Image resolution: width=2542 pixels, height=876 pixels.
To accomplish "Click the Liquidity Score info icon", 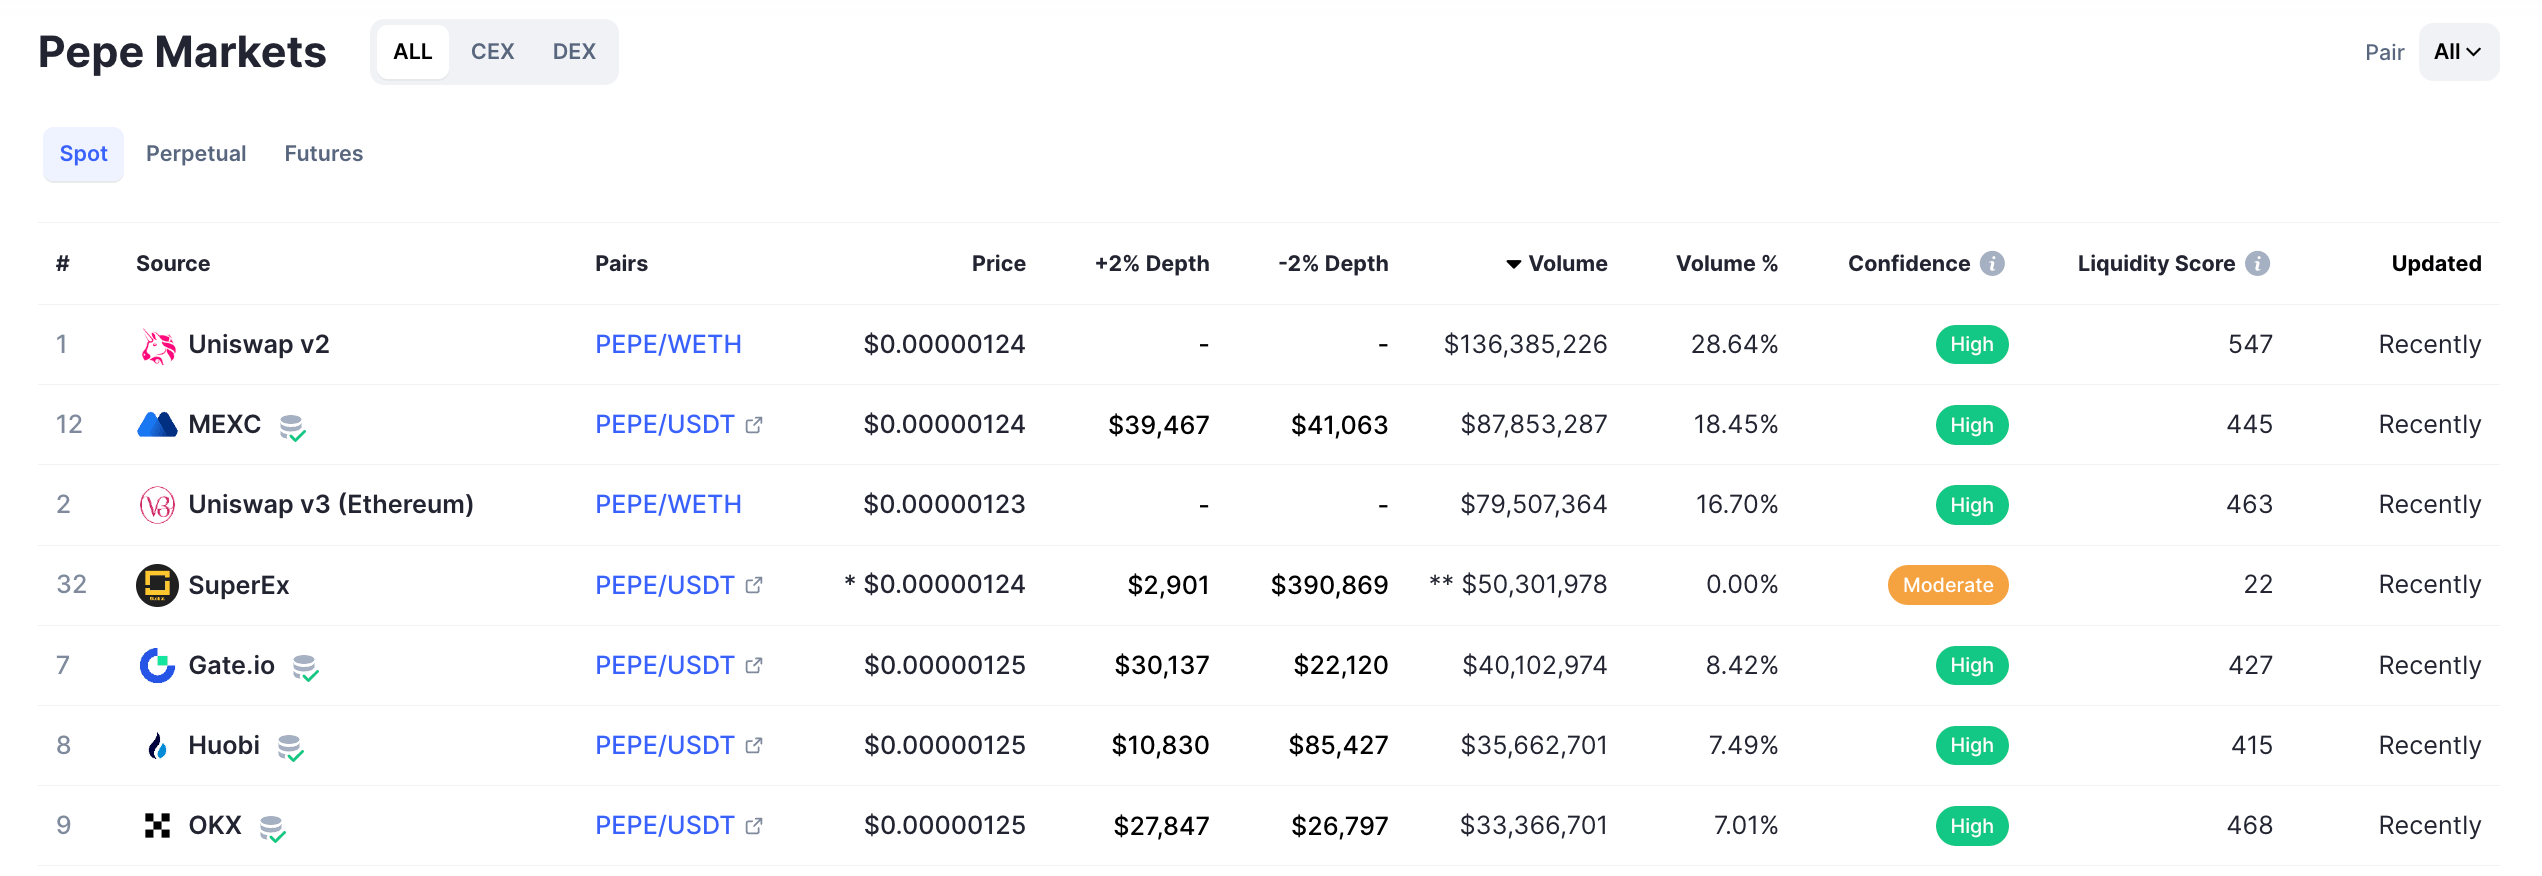I will click(x=2257, y=263).
